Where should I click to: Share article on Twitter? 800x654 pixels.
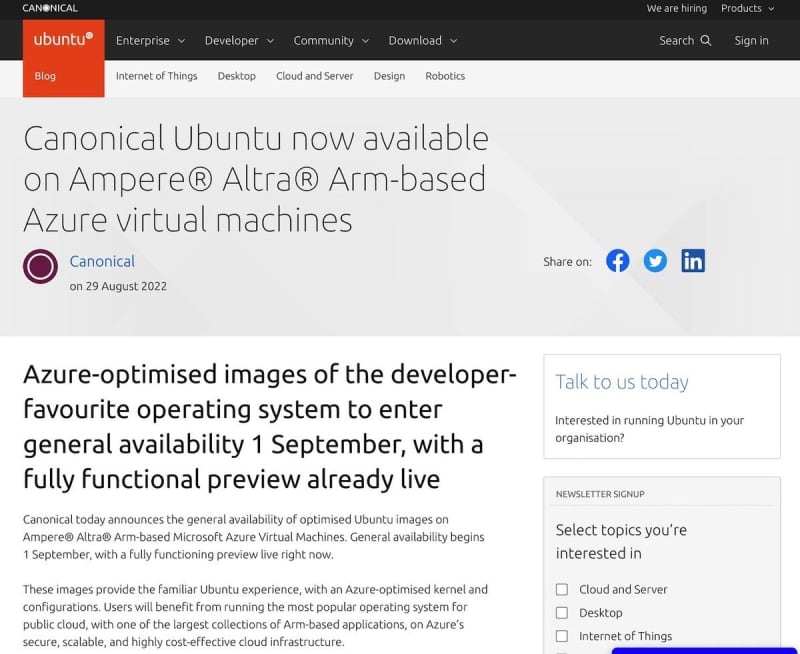[655, 261]
